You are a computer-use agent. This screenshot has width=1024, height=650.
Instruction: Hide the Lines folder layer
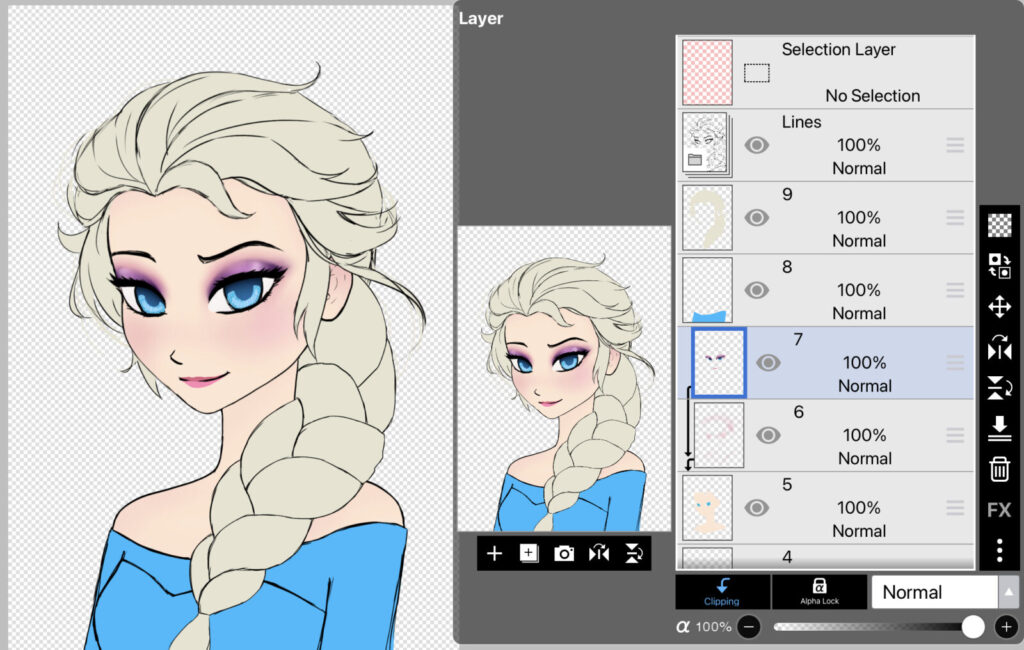[x=757, y=145]
